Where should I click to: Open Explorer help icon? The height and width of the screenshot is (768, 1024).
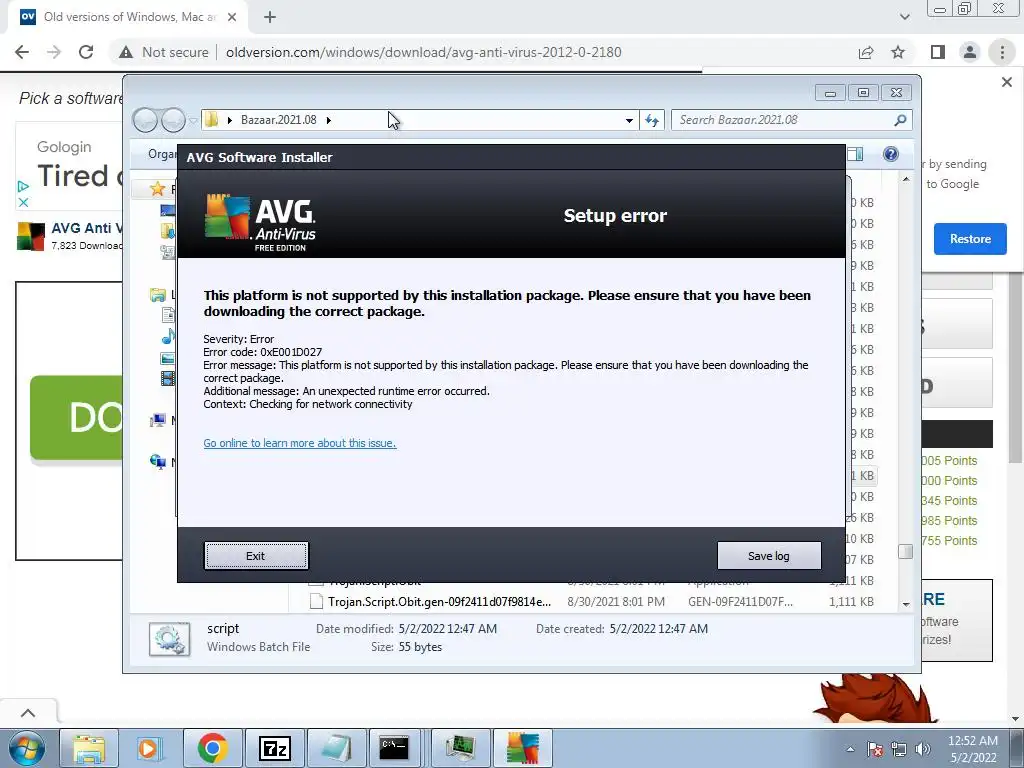click(891, 154)
